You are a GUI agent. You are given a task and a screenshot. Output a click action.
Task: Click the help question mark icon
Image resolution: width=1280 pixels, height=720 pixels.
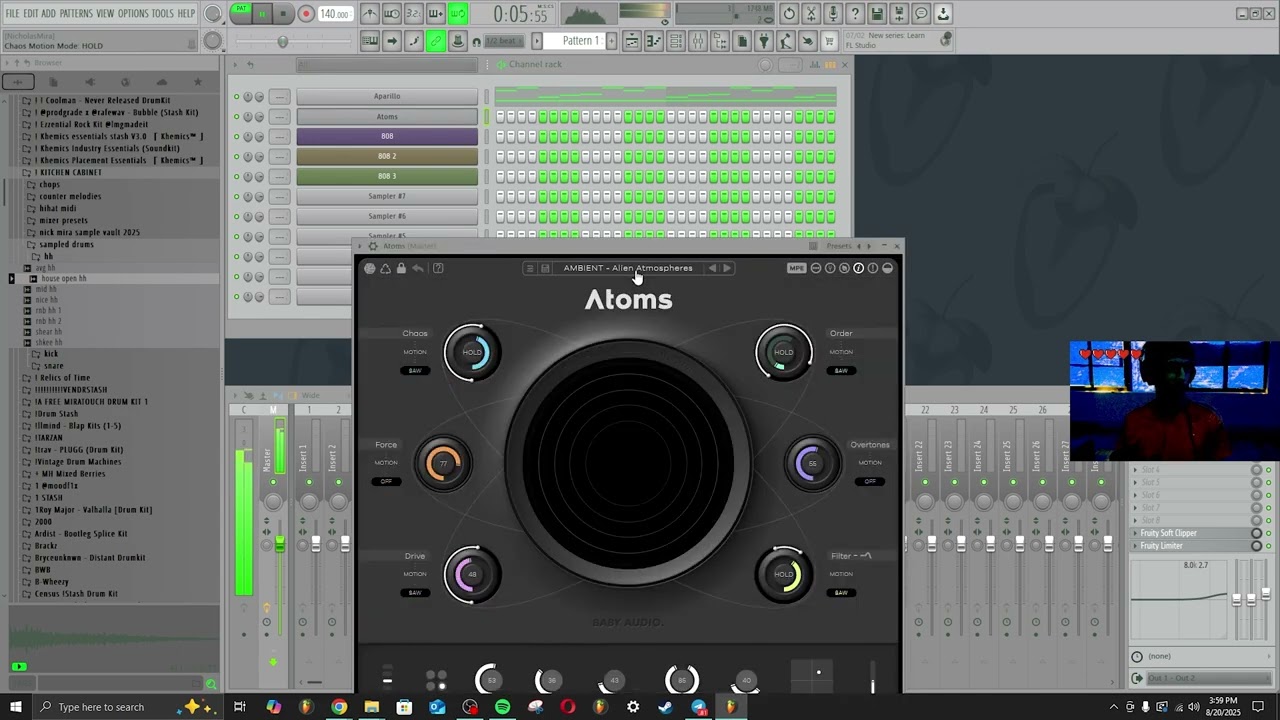click(855, 14)
